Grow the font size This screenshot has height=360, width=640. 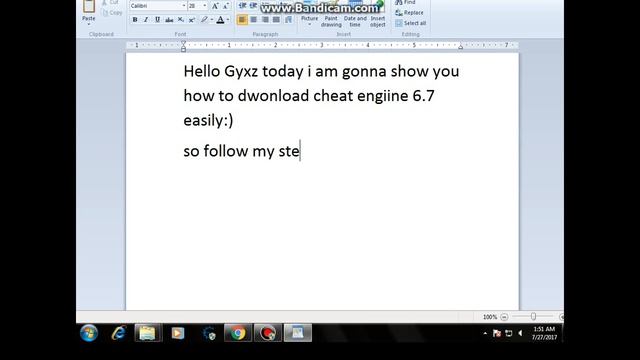pyautogui.click(x=215, y=6)
